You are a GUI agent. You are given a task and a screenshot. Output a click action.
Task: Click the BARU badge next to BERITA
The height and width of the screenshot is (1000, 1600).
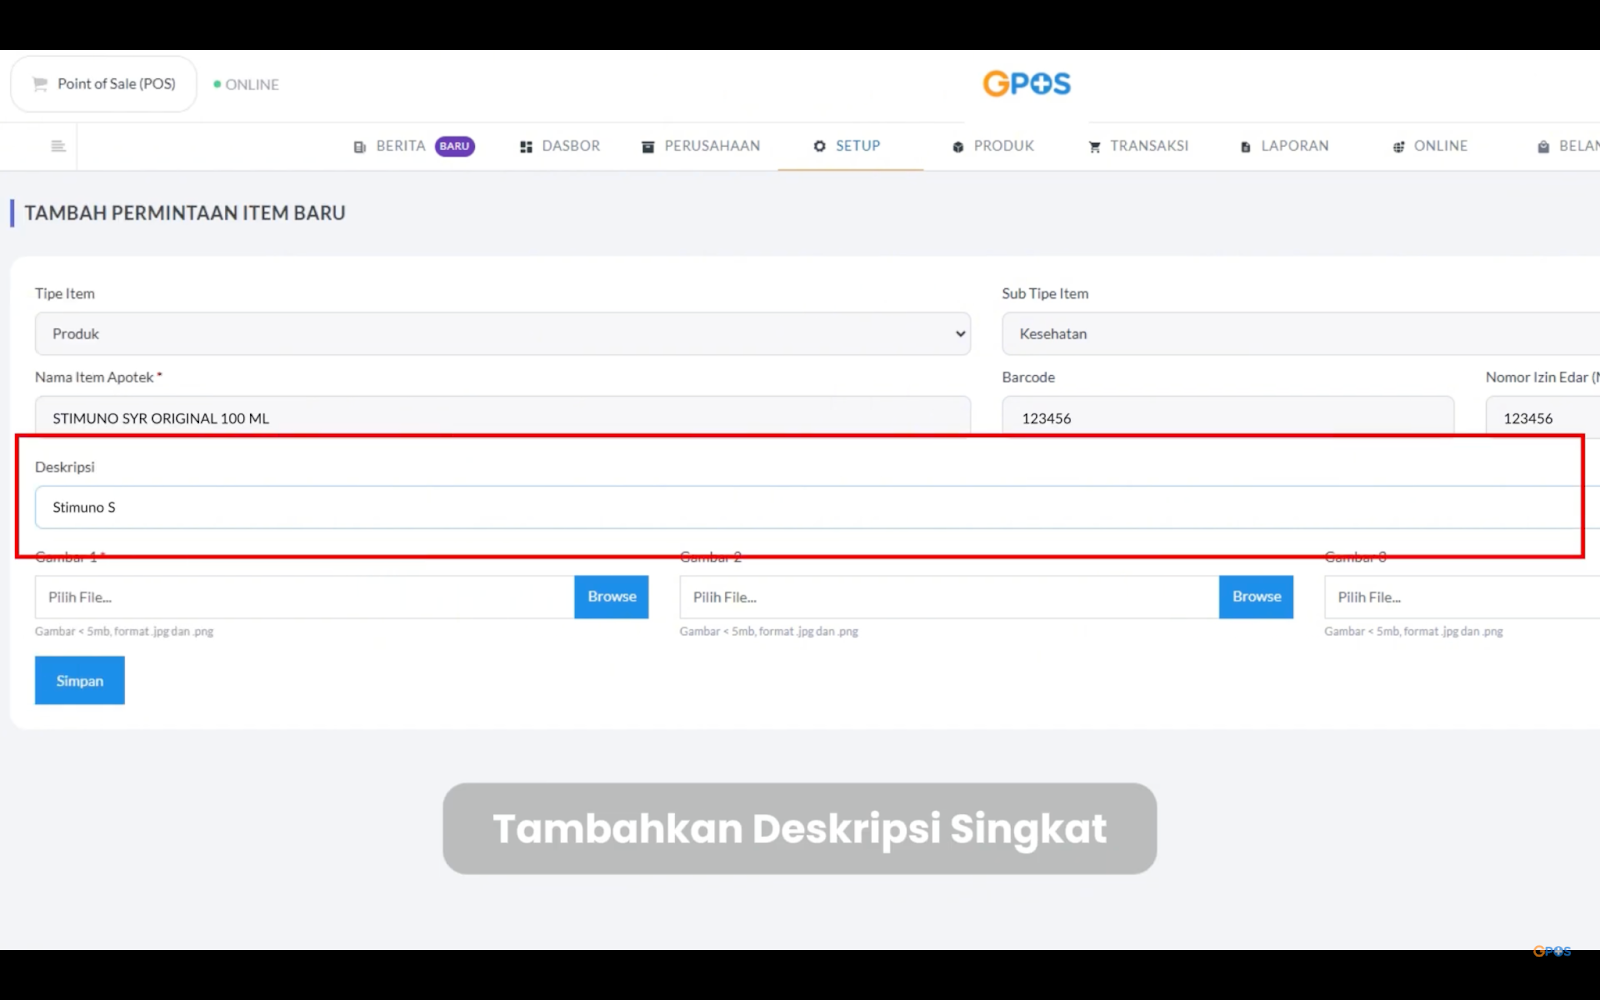click(x=455, y=146)
